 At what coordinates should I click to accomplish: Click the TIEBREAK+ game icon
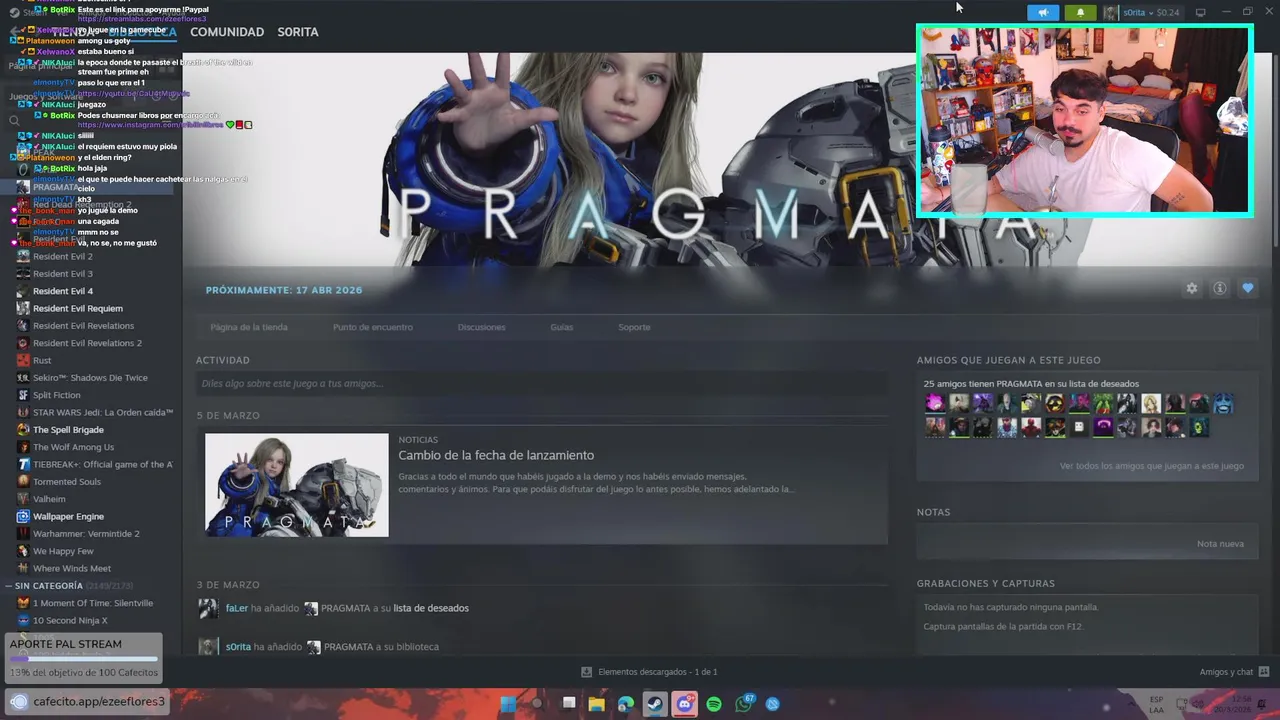tap(23, 464)
